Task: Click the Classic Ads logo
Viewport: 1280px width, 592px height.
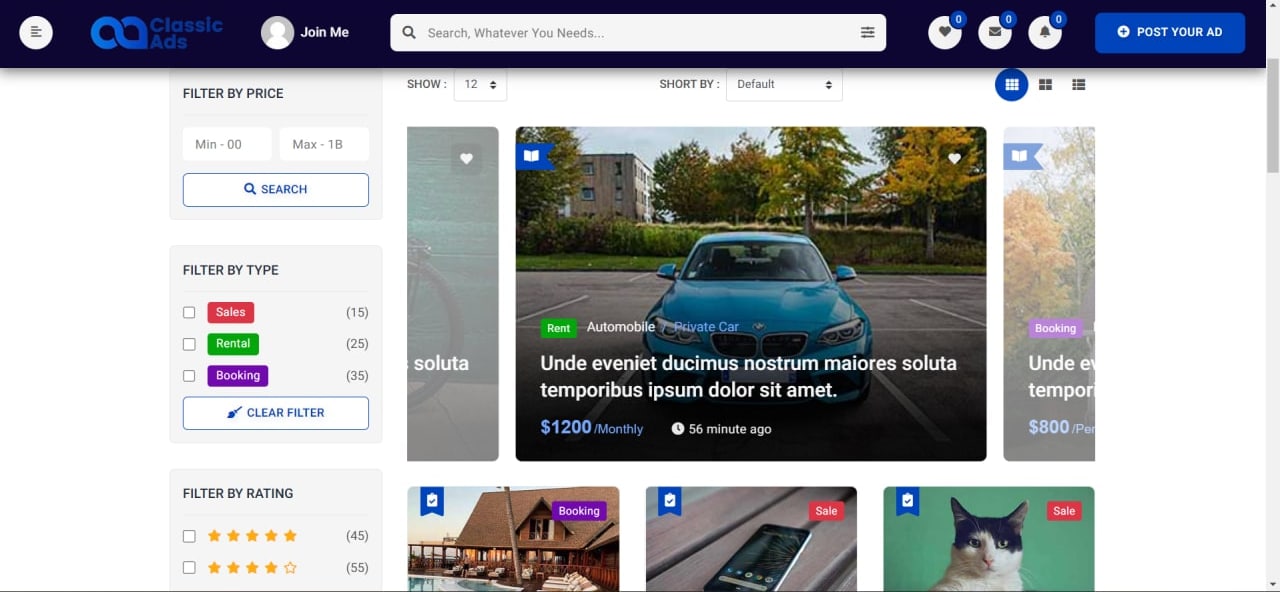Action: [x=157, y=32]
